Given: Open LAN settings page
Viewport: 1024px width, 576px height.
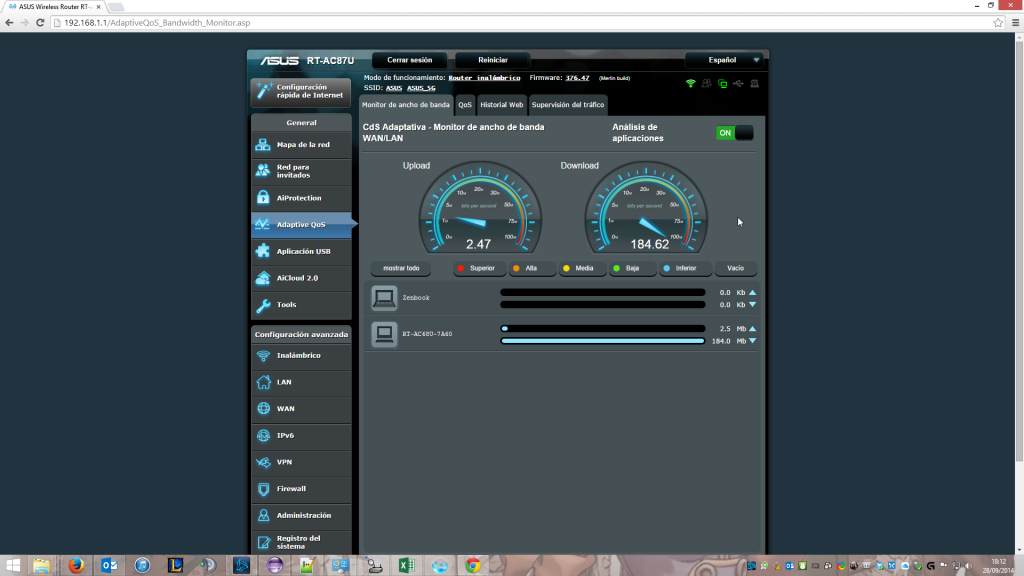Looking at the screenshot, I should tap(301, 382).
